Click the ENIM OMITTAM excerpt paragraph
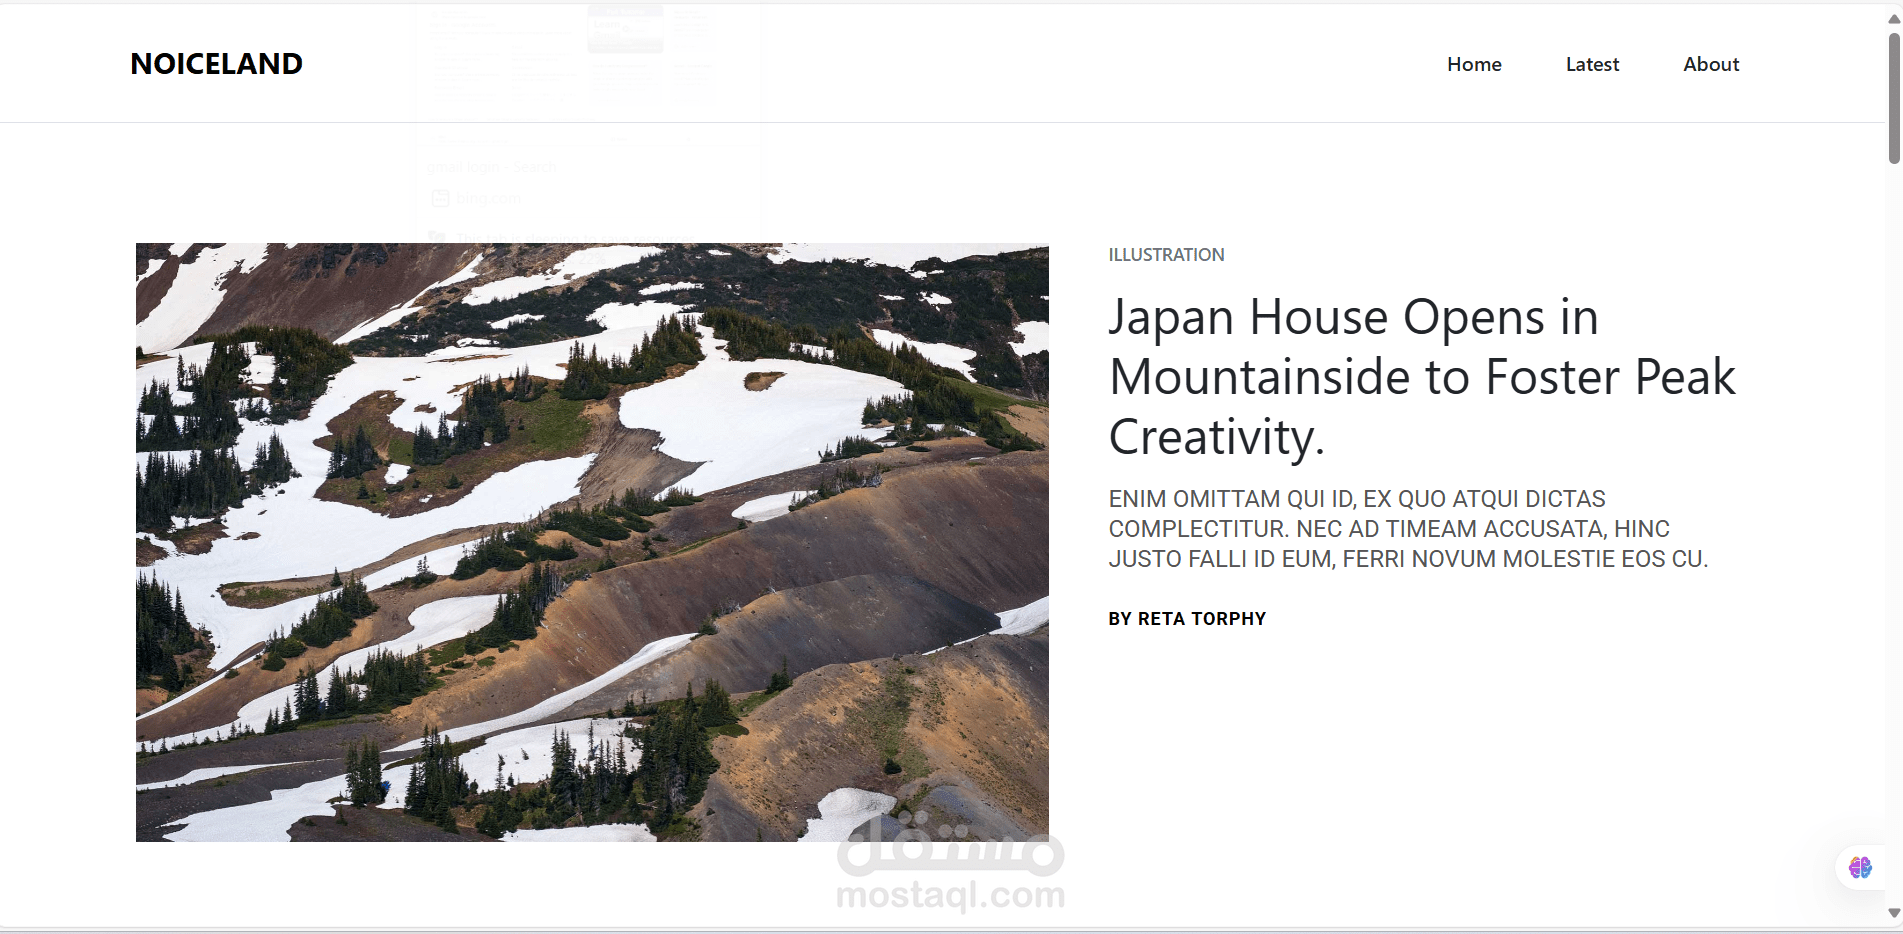The width and height of the screenshot is (1903, 934). (1408, 529)
